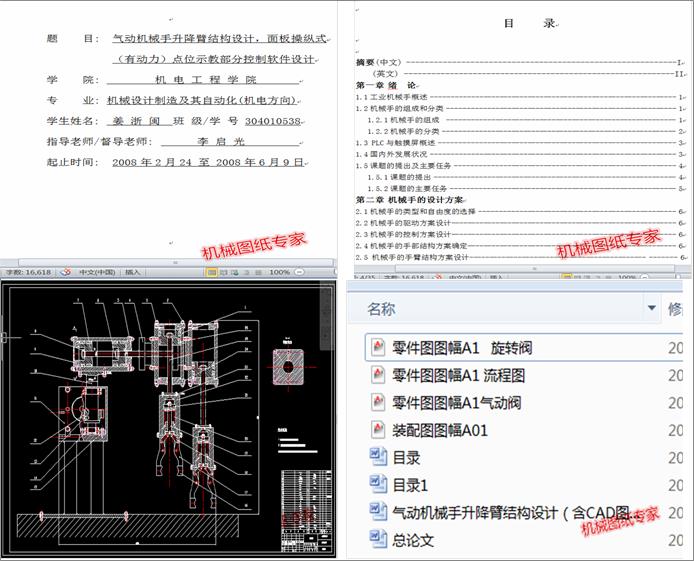Toggle the 插入 insert mode in the left status bar

tap(132, 272)
